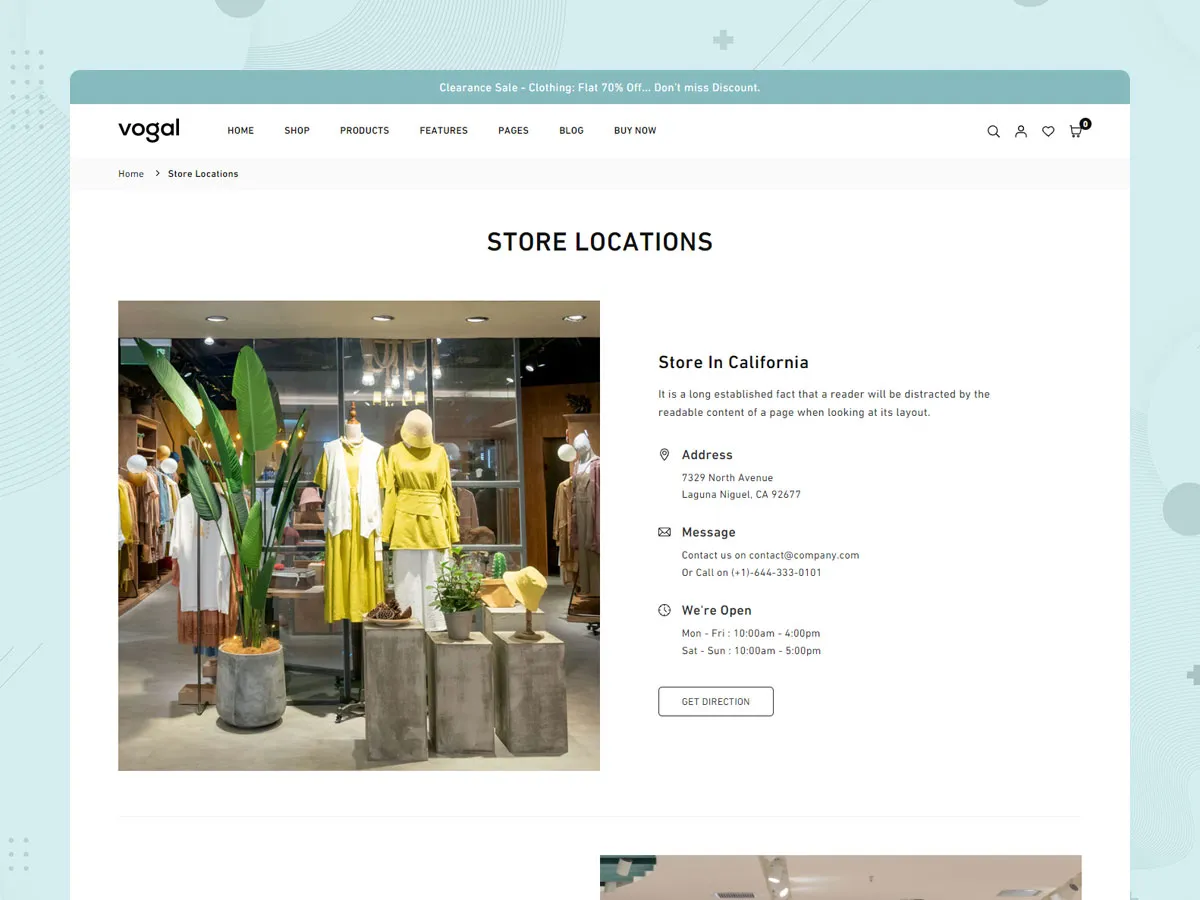
Task: Click the We're Open clock icon
Action: pyautogui.click(x=664, y=610)
